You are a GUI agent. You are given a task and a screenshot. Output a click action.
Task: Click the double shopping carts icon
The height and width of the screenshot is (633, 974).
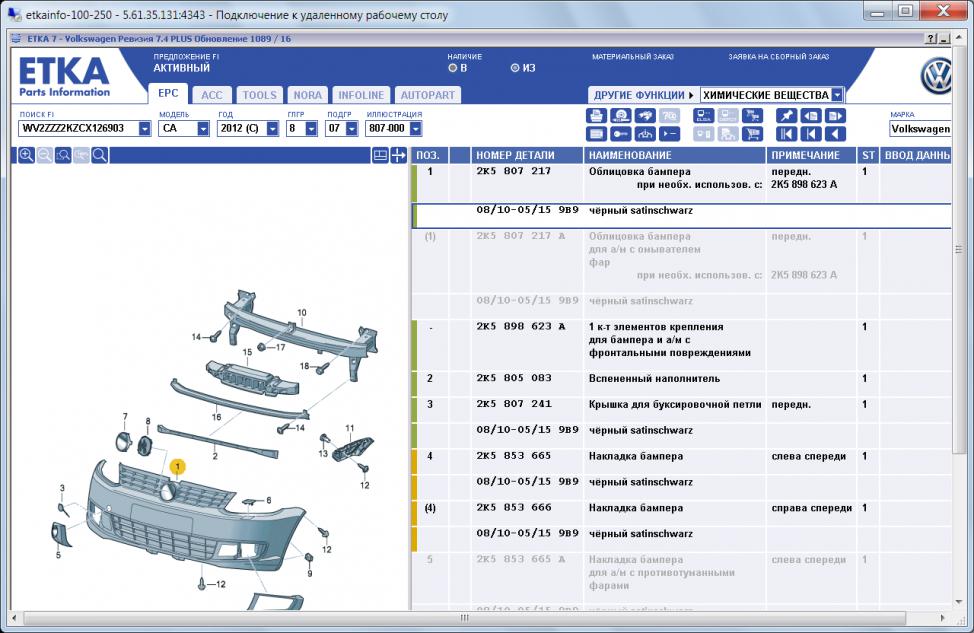(752, 116)
